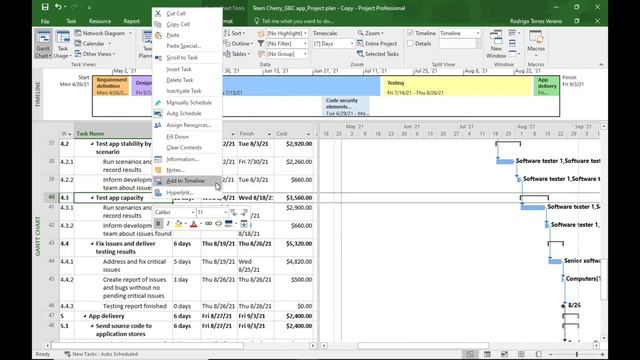Click the ribbon display options icon beside user name
Viewport: 640px width, 360px height.
(576, 21)
